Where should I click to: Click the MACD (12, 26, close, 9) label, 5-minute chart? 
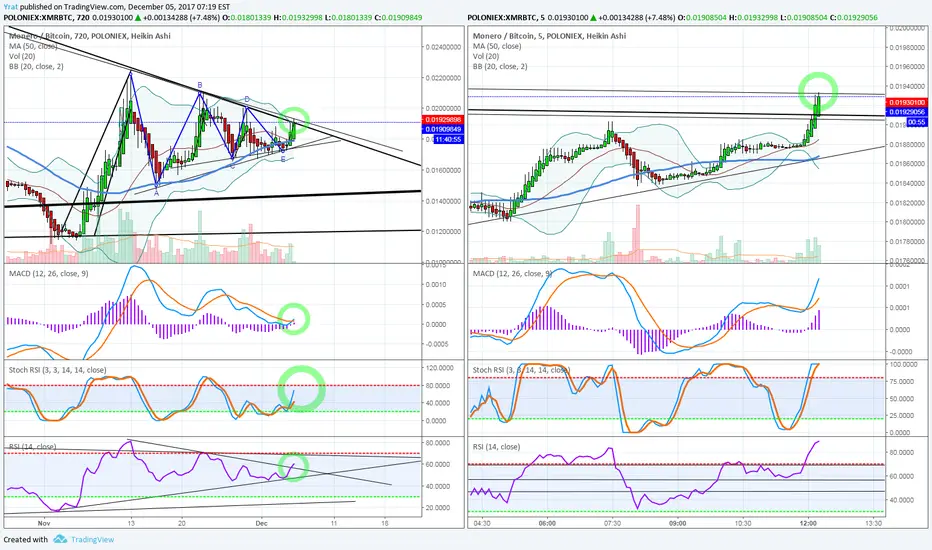click(512, 273)
